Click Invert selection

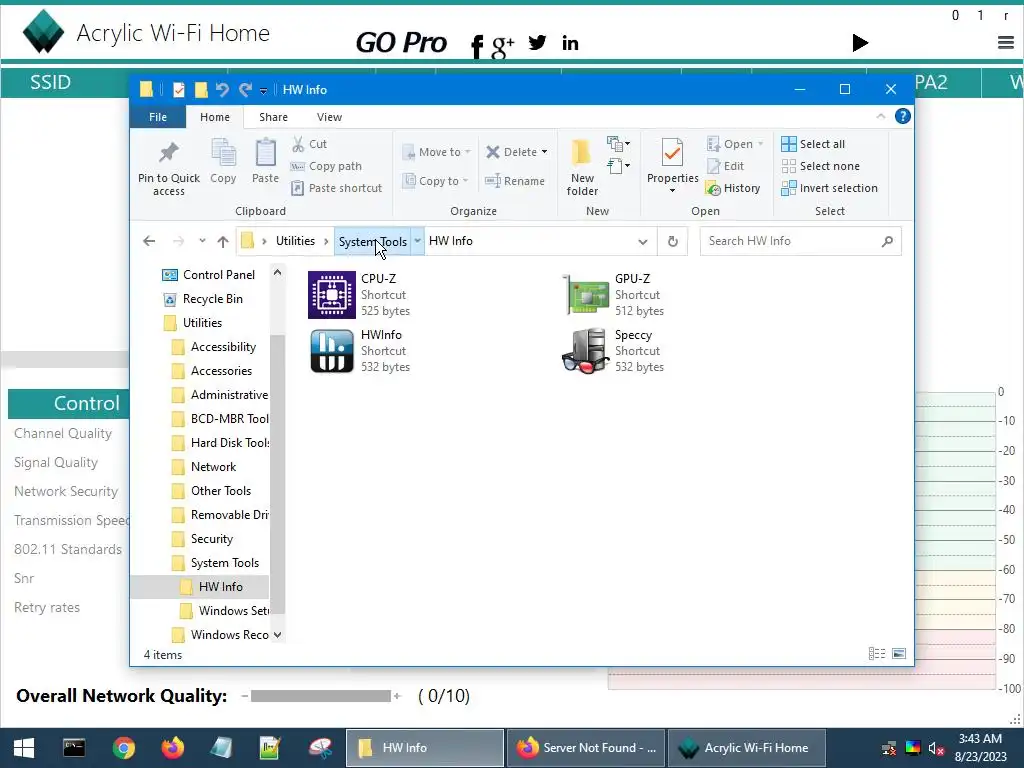[829, 188]
